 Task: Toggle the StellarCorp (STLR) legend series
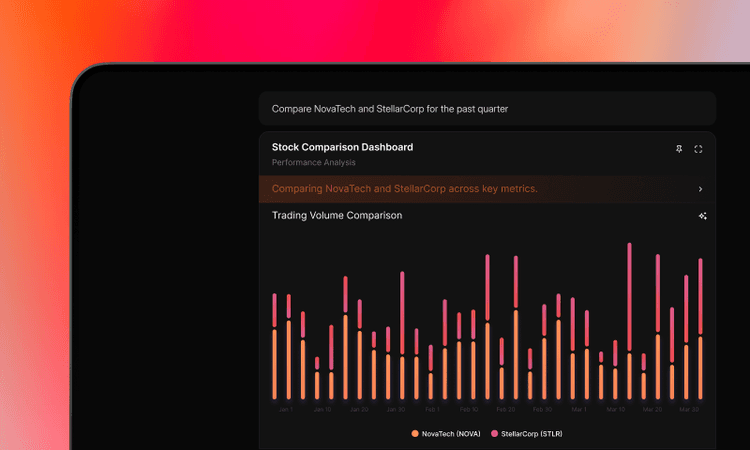coord(527,434)
